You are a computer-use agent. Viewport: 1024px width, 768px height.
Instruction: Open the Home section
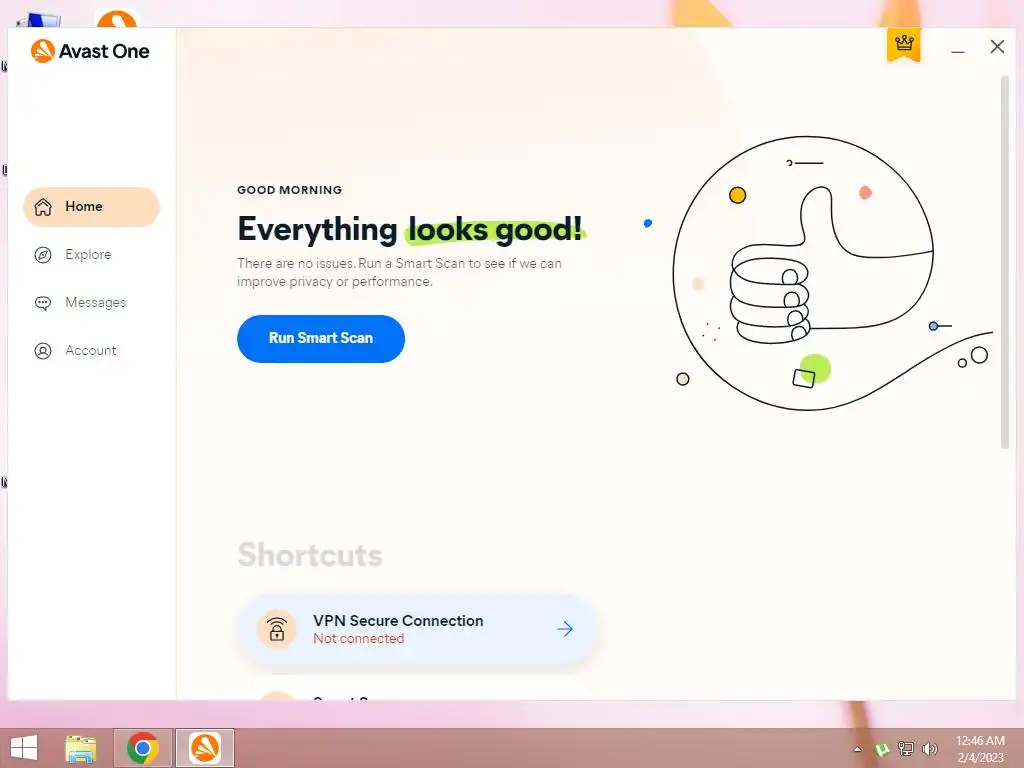pos(91,207)
